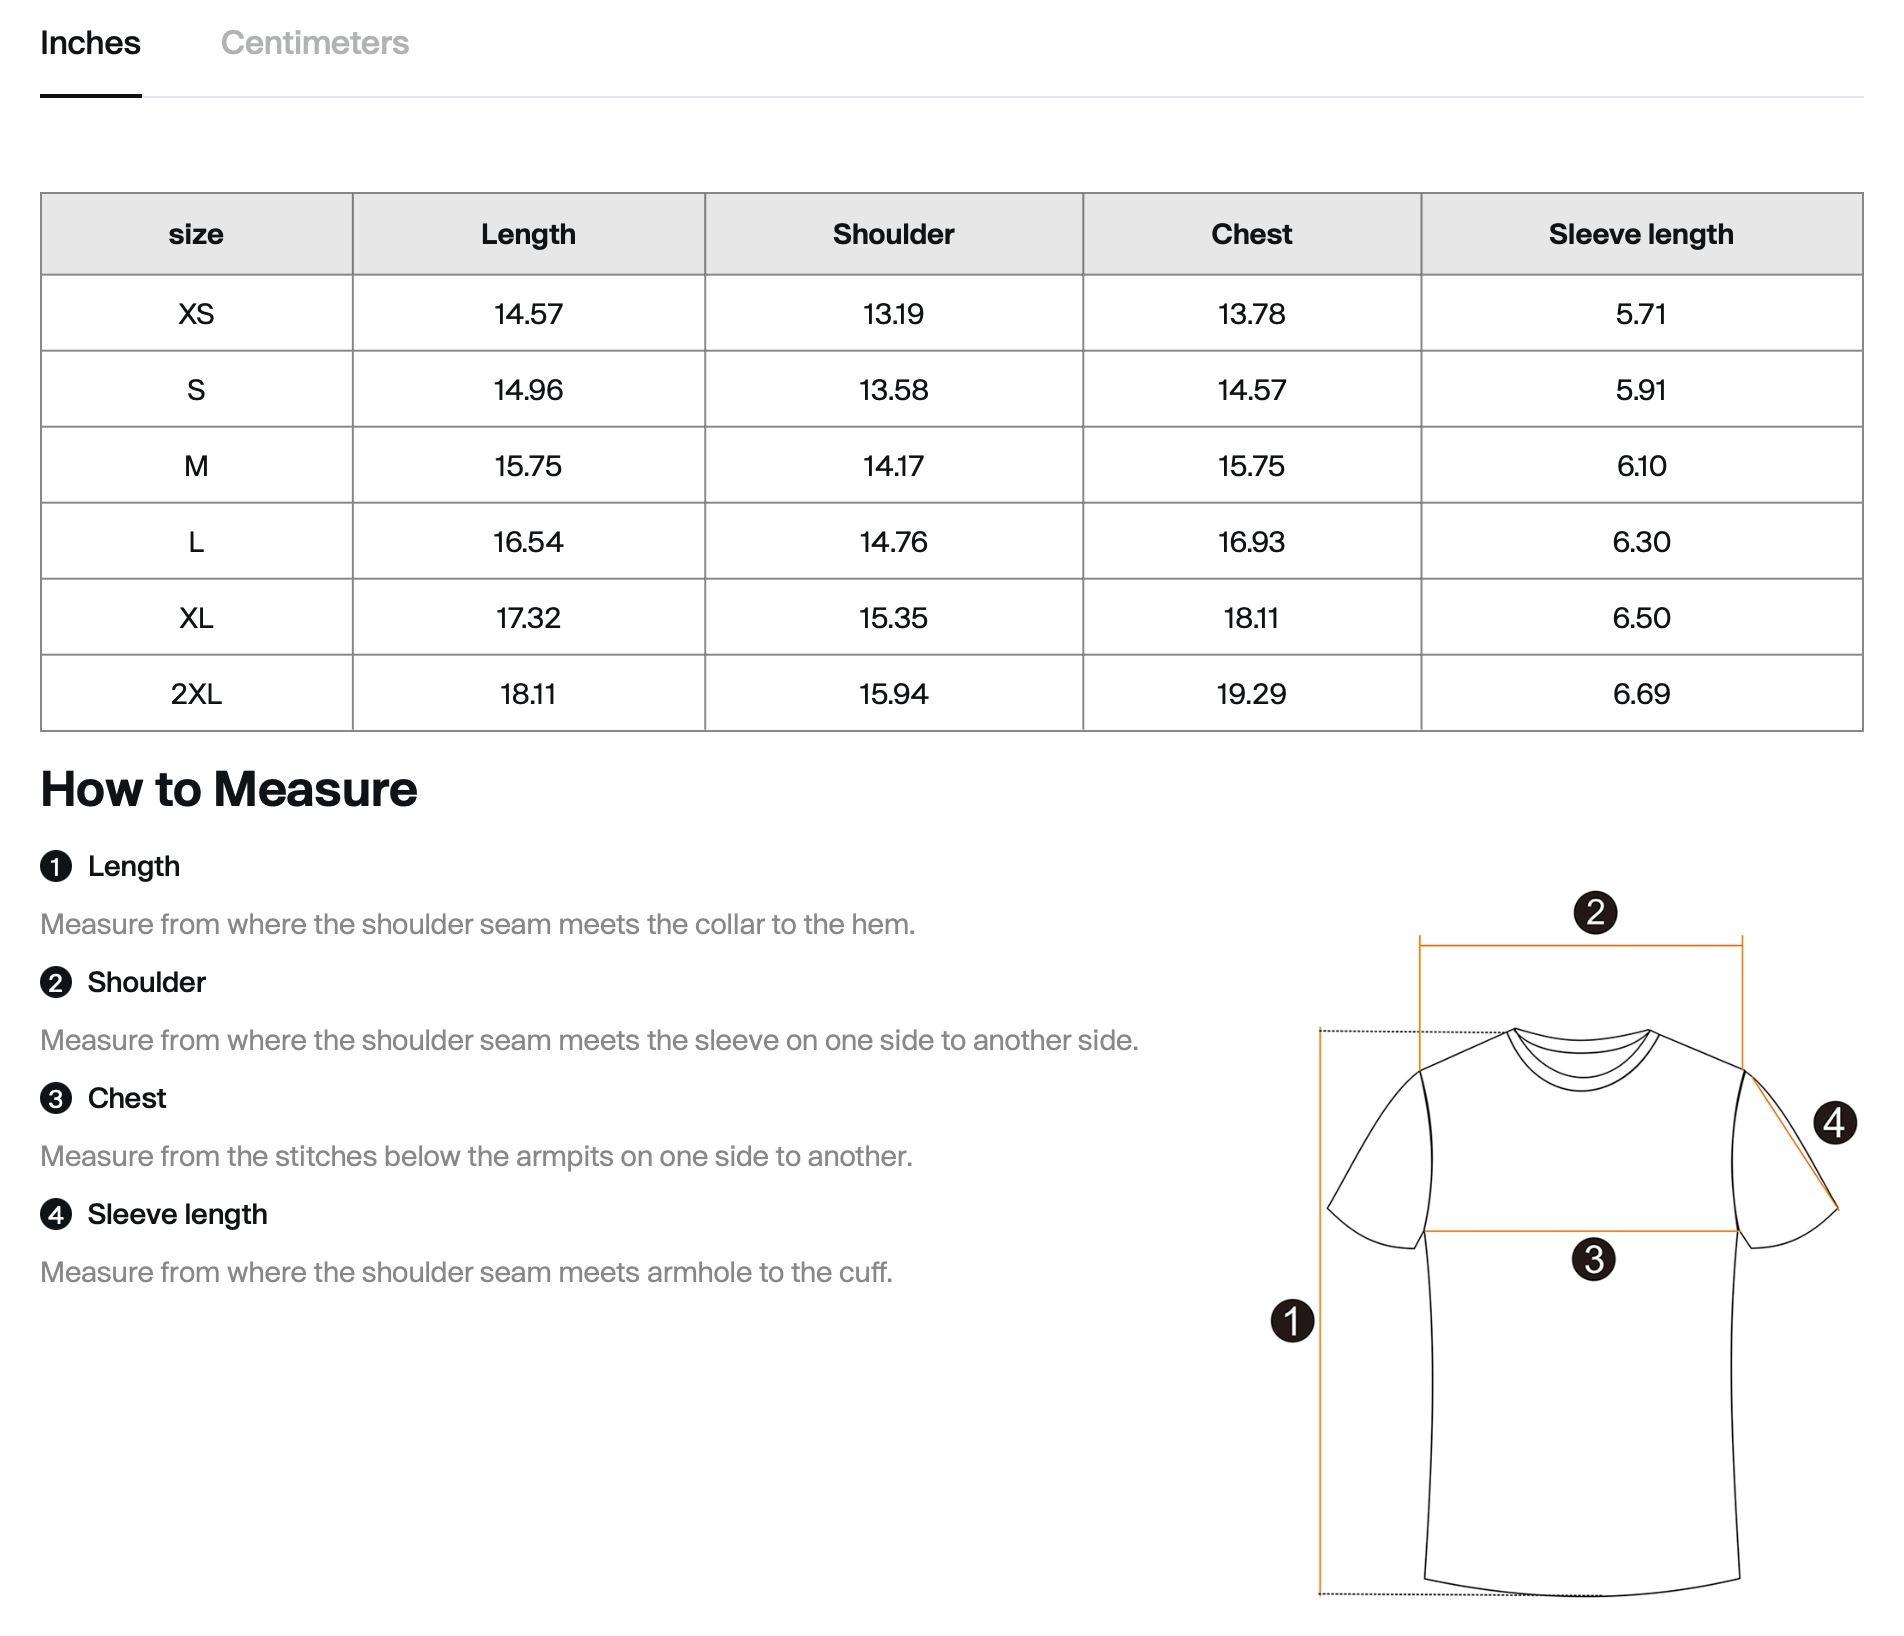
Task: Click the bullet 3 icon beside Chest heading
Action: tap(56, 1098)
